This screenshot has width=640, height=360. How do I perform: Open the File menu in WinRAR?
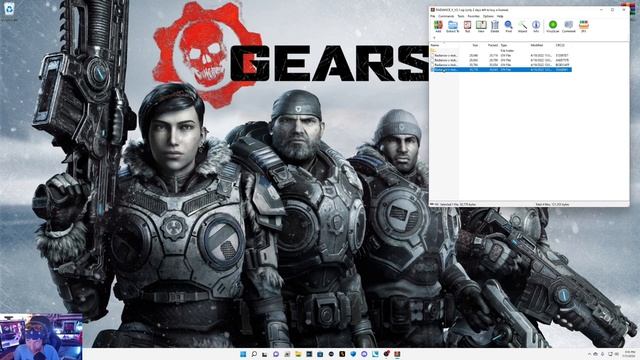pos(433,16)
